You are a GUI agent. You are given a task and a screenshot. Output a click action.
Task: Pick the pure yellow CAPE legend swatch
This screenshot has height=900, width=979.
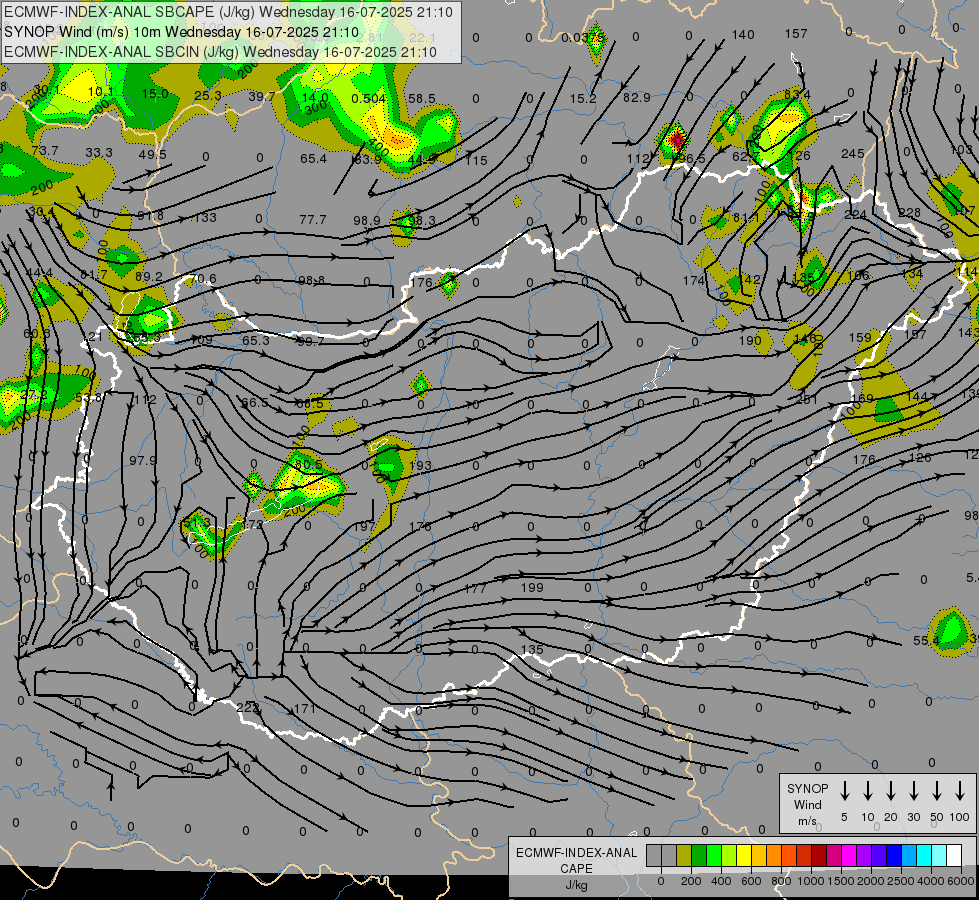pos(744,856)
